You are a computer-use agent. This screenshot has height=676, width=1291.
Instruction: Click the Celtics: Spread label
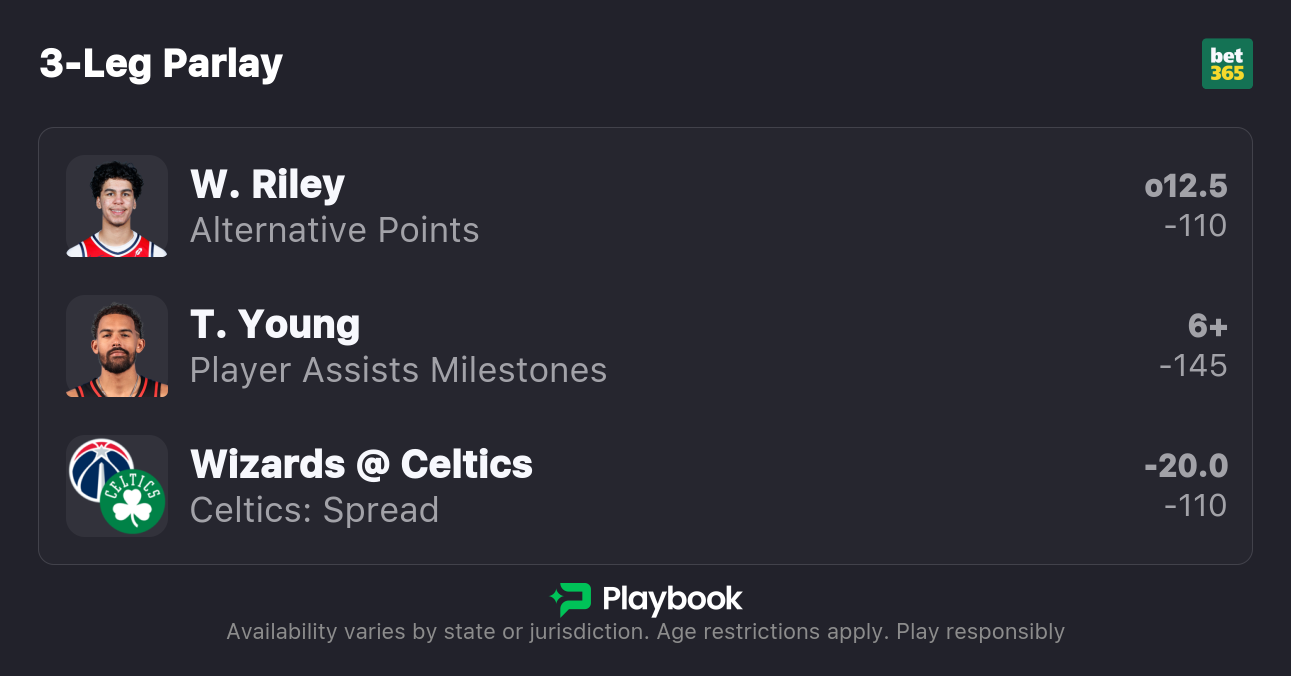click(x=314, y=510)
